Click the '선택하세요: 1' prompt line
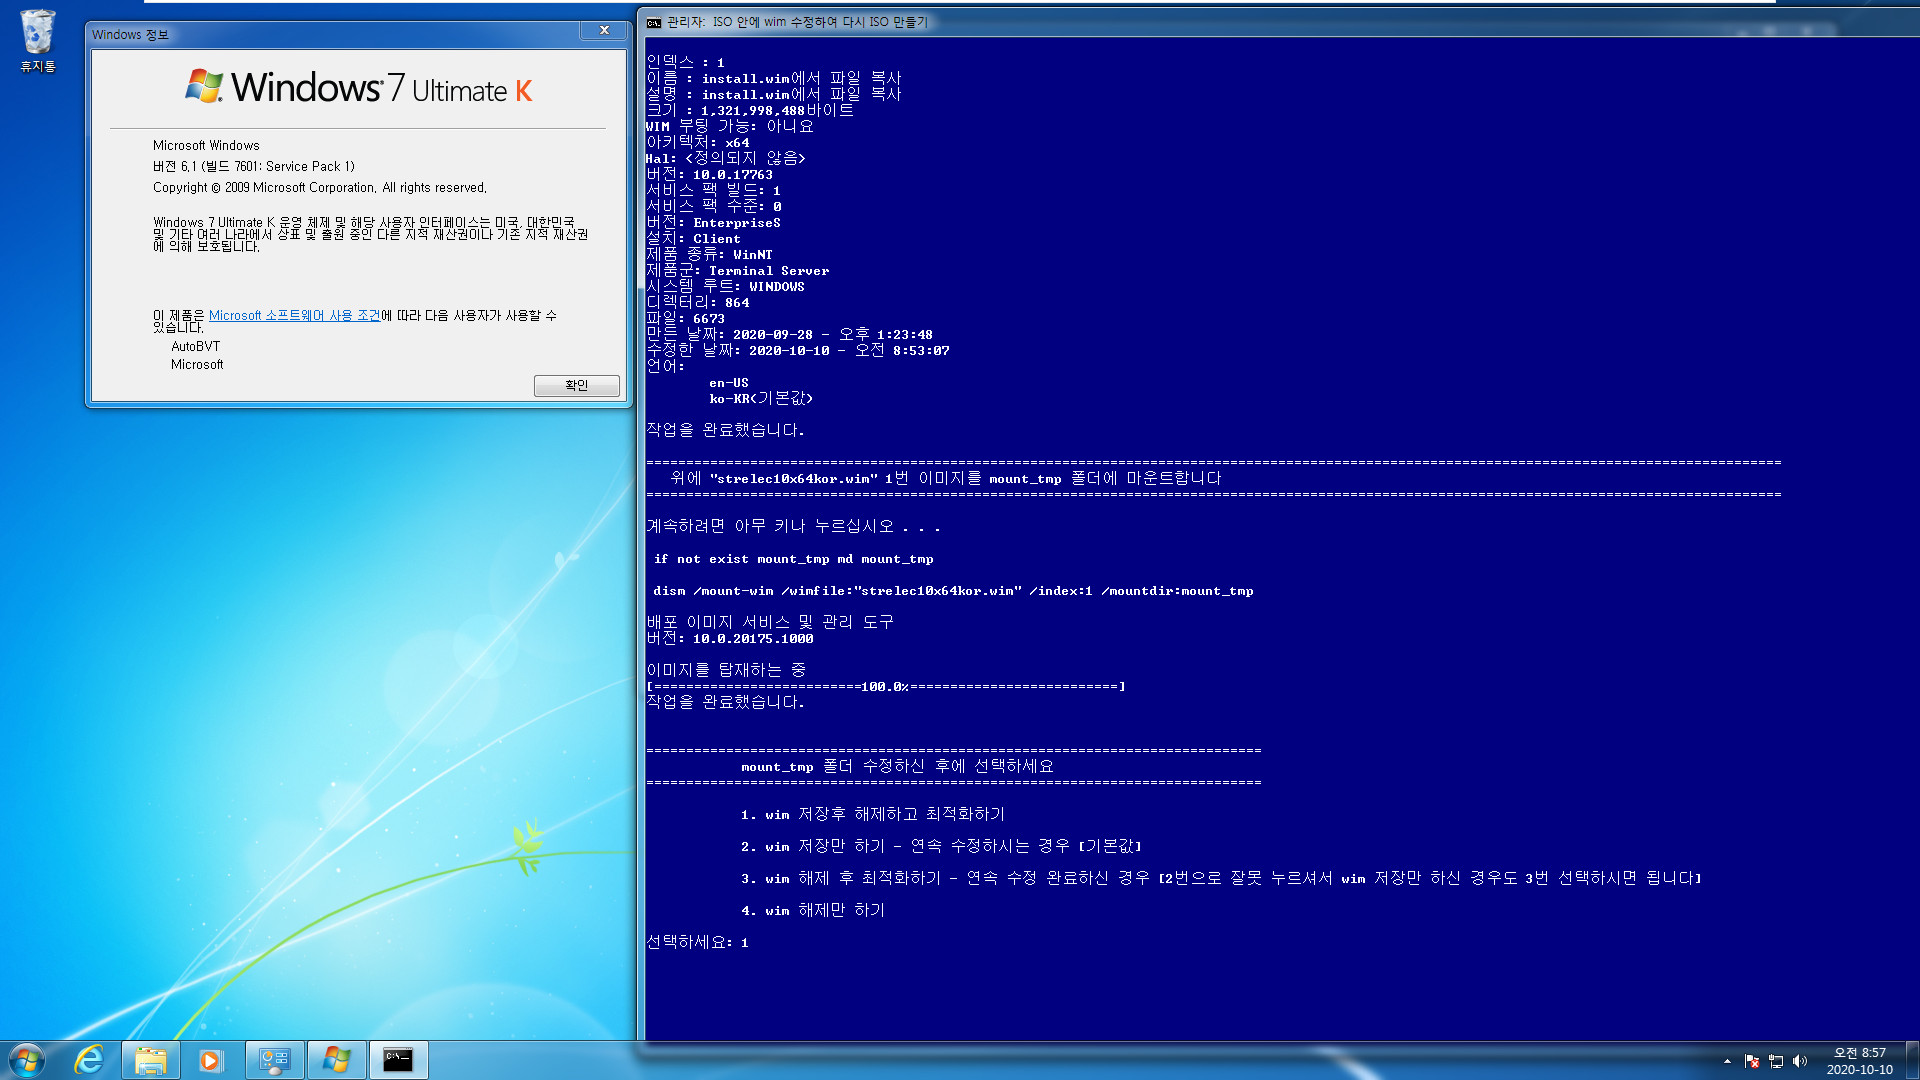This screenshot has height=1080, width=1920. tap(697, 942)
